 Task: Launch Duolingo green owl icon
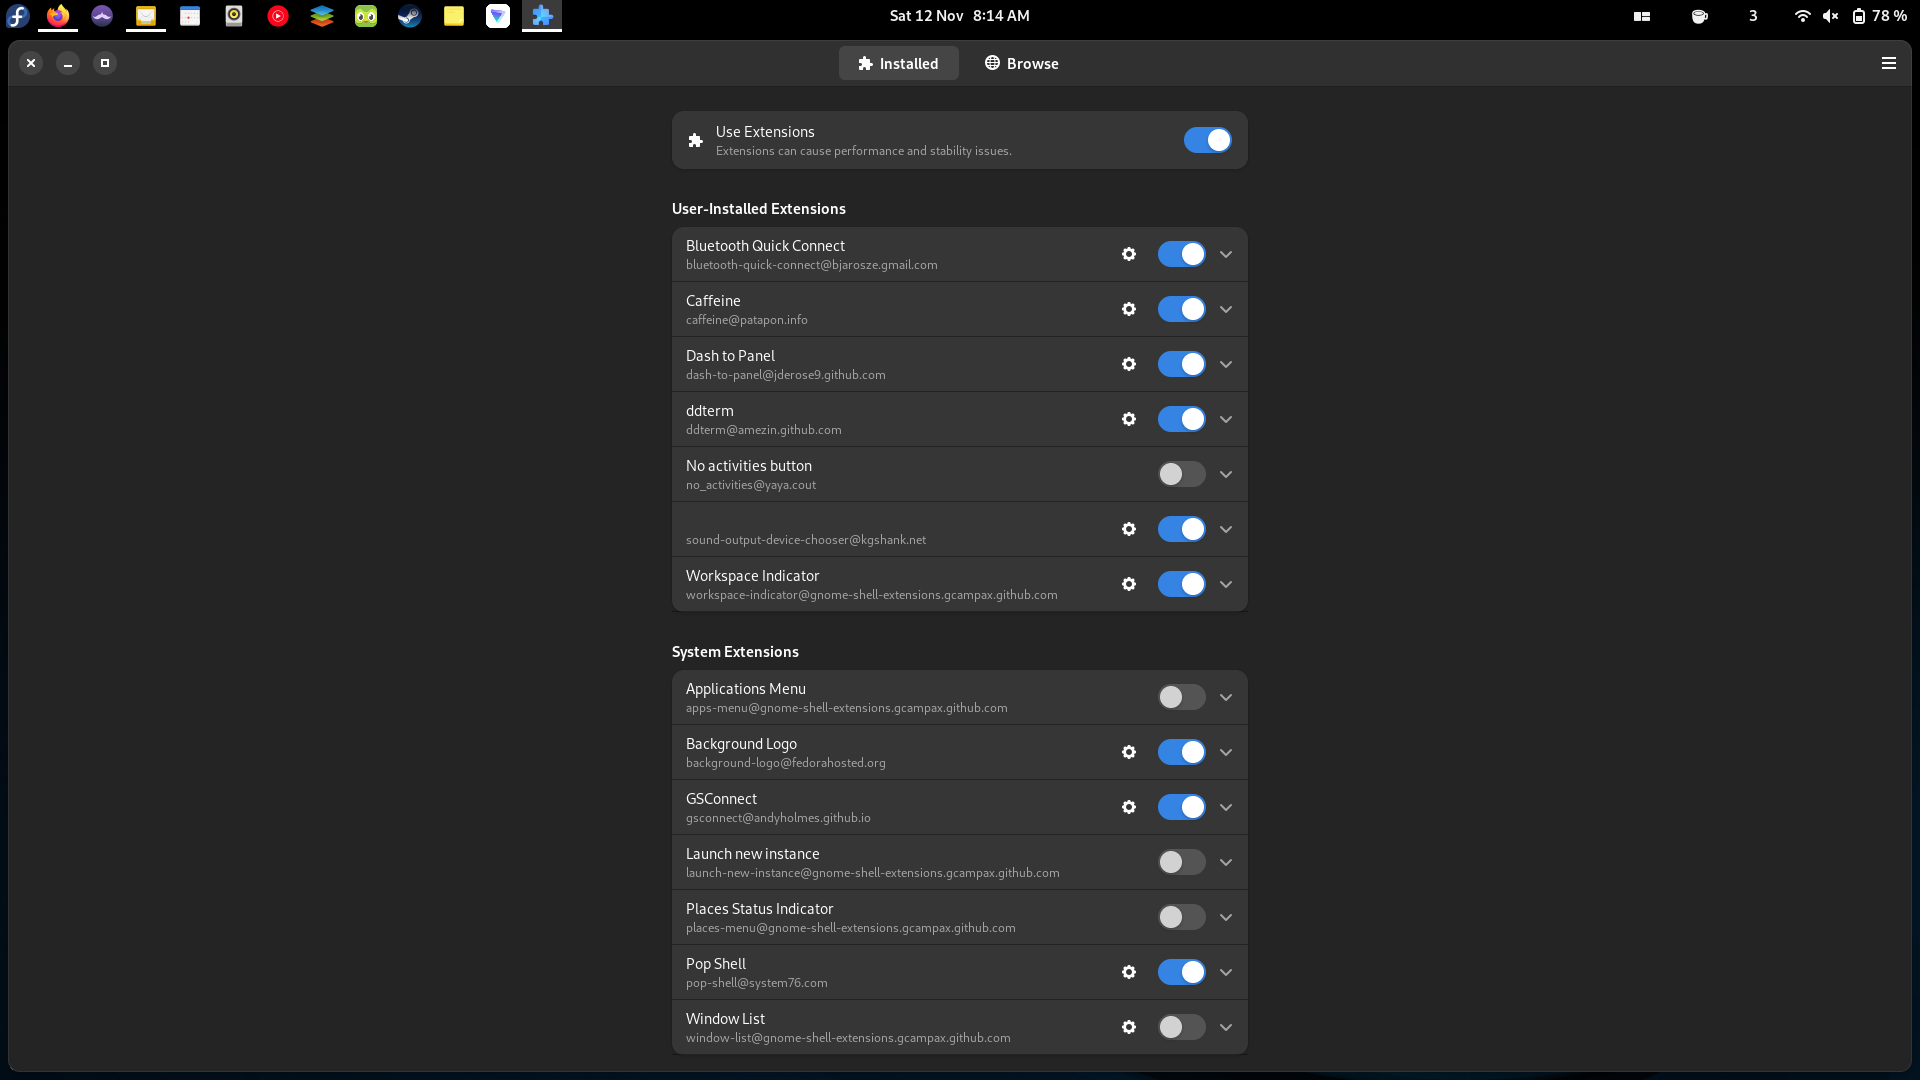coord(366,16)
